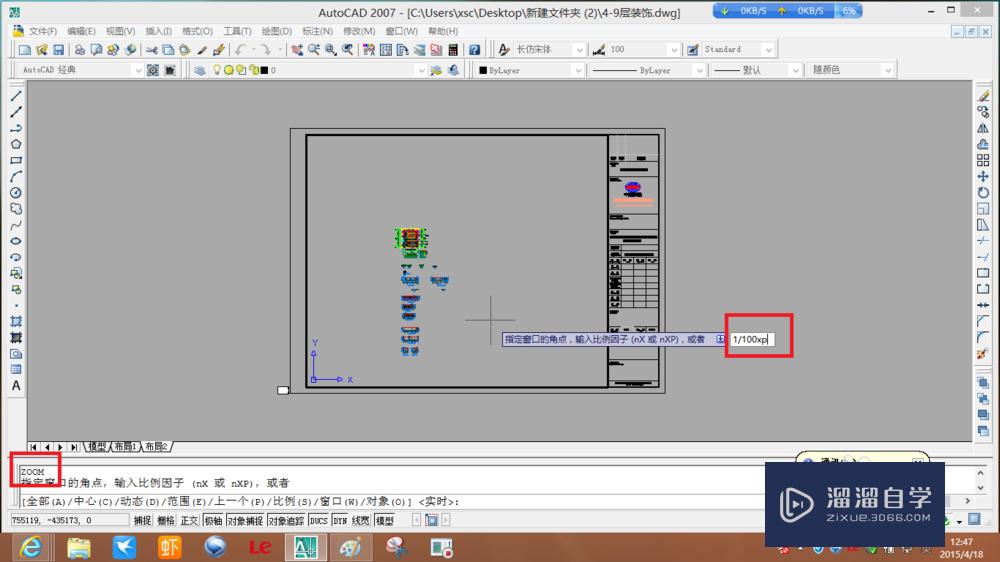This screenshot has width=1000, height=562.
Task: Click the Zoom realtime icon
Action: click(x=314, y=50)
